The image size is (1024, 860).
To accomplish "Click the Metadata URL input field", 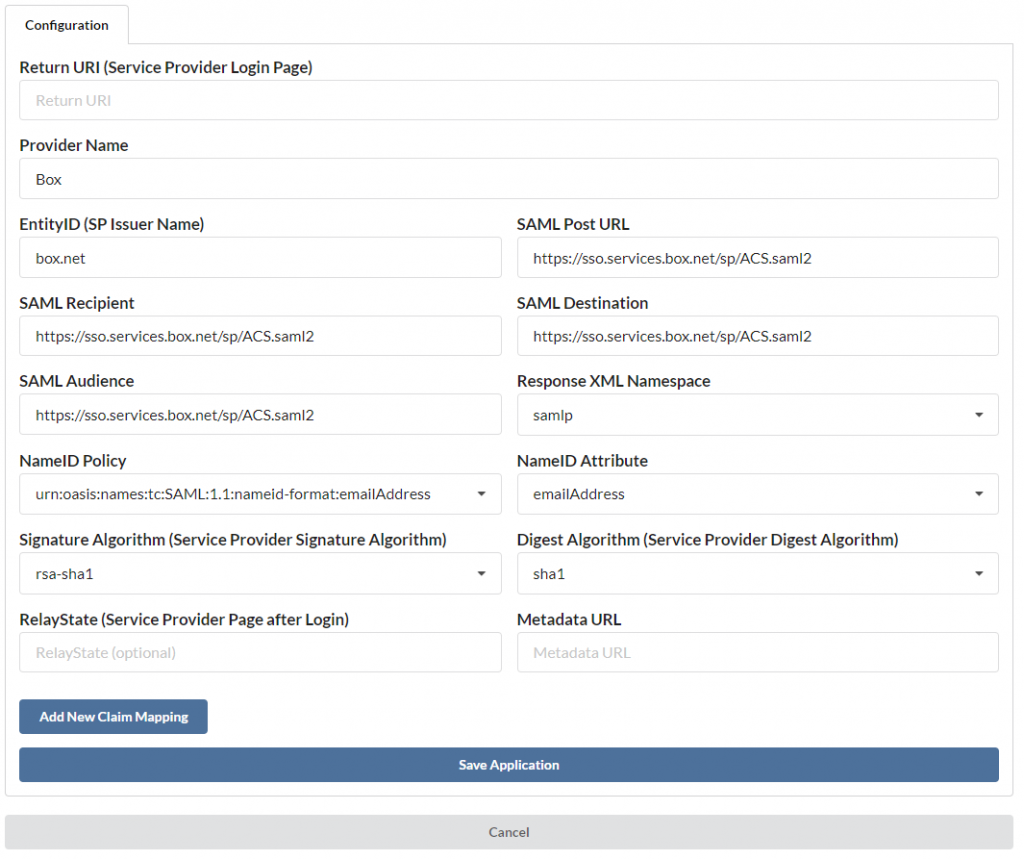I will [x=758, y=652].
